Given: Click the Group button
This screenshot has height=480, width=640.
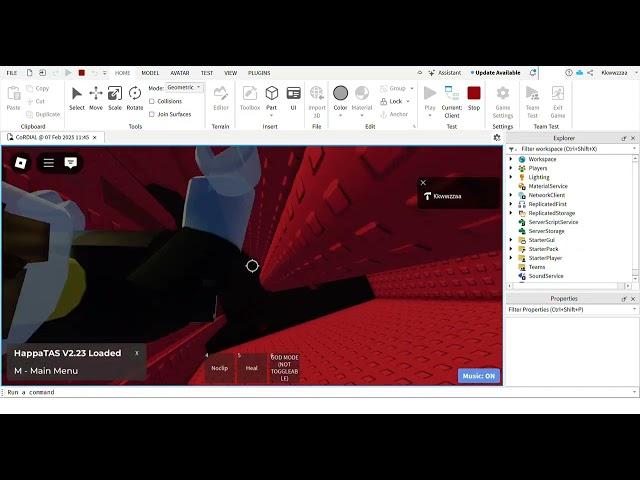Looking at the screenshot, I should click(x=393, y=88).
